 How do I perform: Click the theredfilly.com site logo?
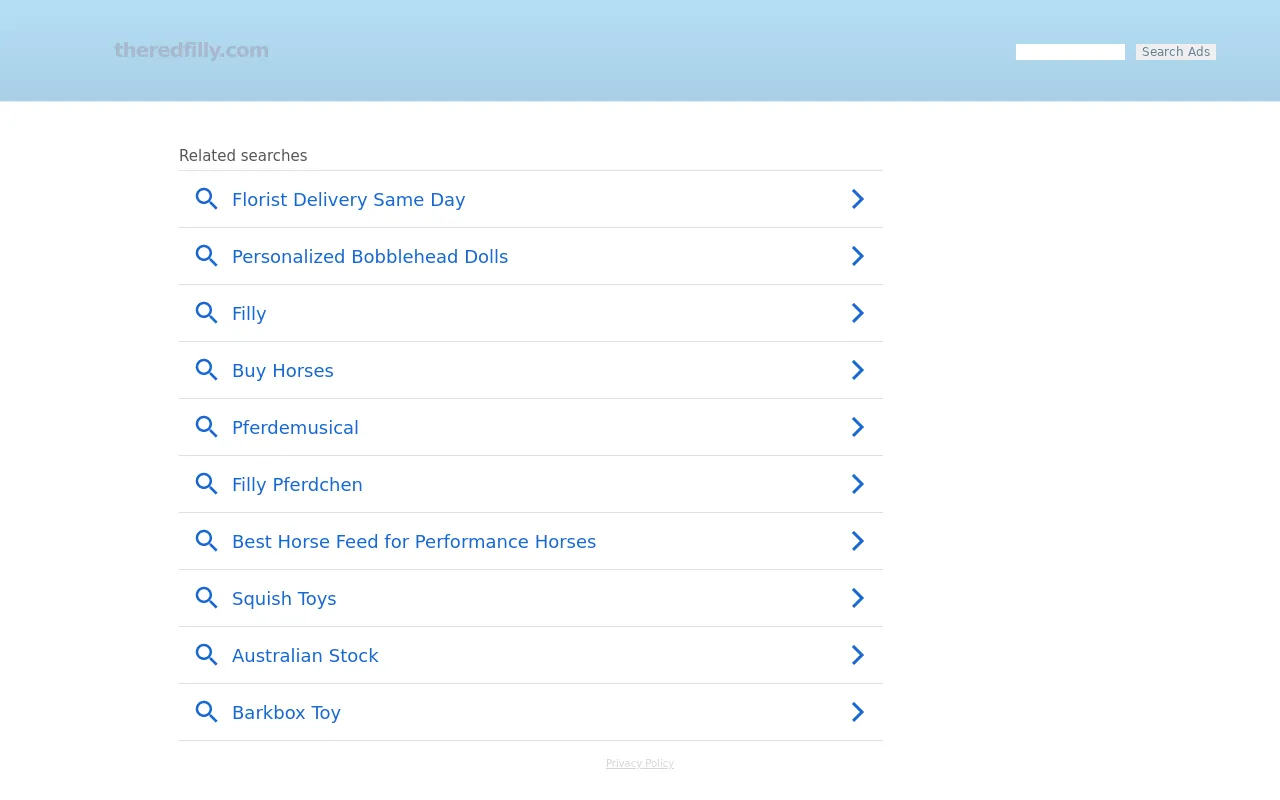click(x=191, y=50)
